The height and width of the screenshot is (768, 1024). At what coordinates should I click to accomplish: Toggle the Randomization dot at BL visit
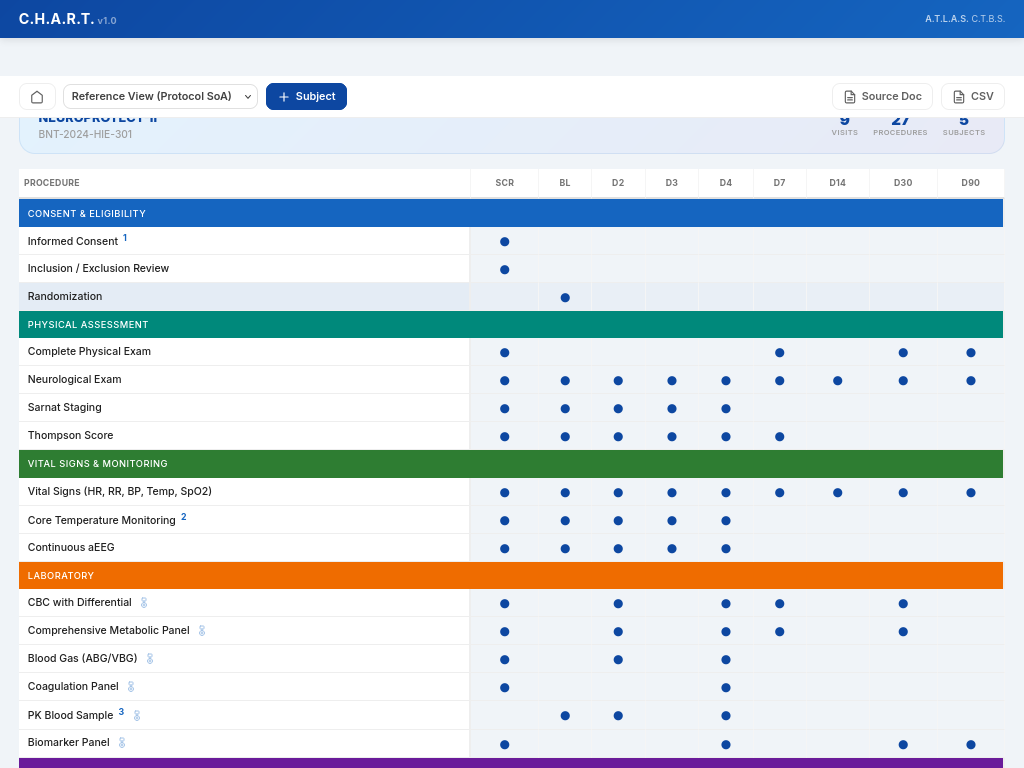pos(565,297)
